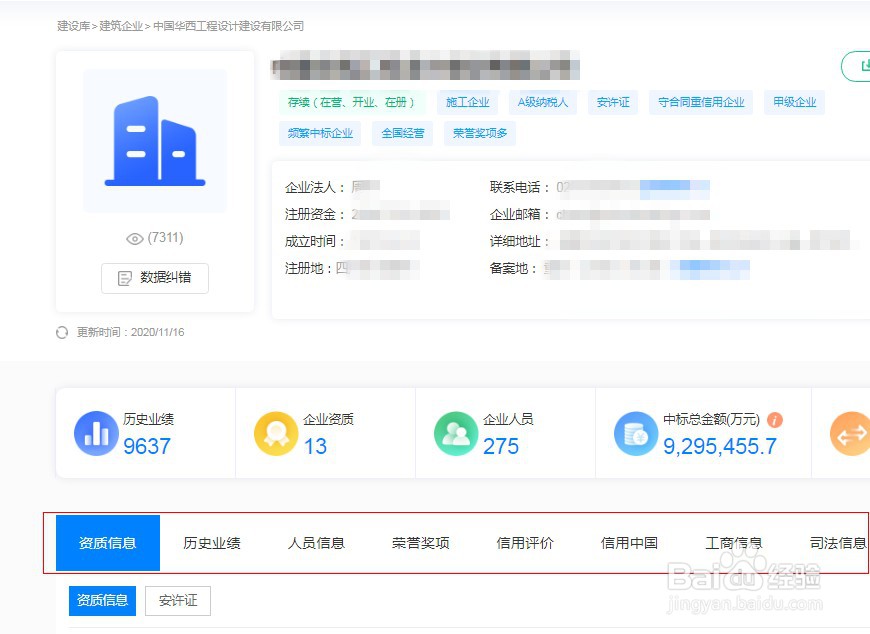The height and width of the screenshot is (634, 870).
Task: Click the 频繁中标企业 tag
Action: (319, 133)
